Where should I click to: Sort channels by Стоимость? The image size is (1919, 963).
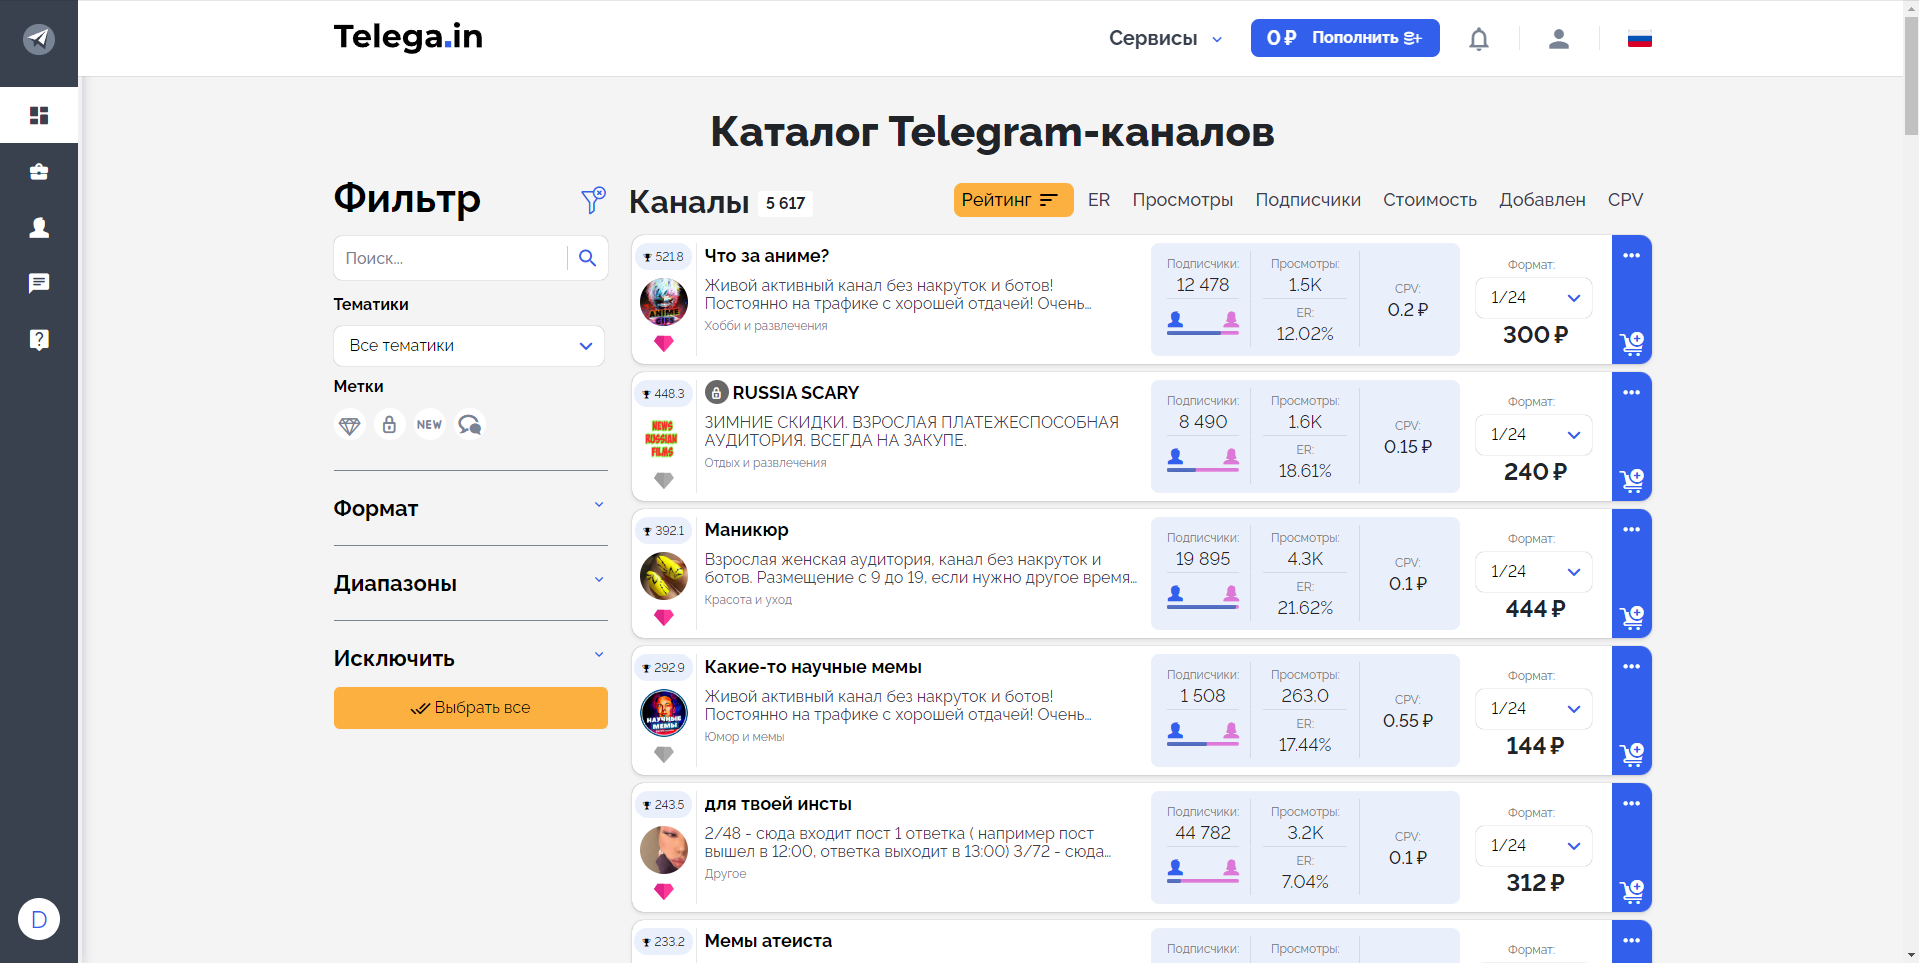(1430, 200)
